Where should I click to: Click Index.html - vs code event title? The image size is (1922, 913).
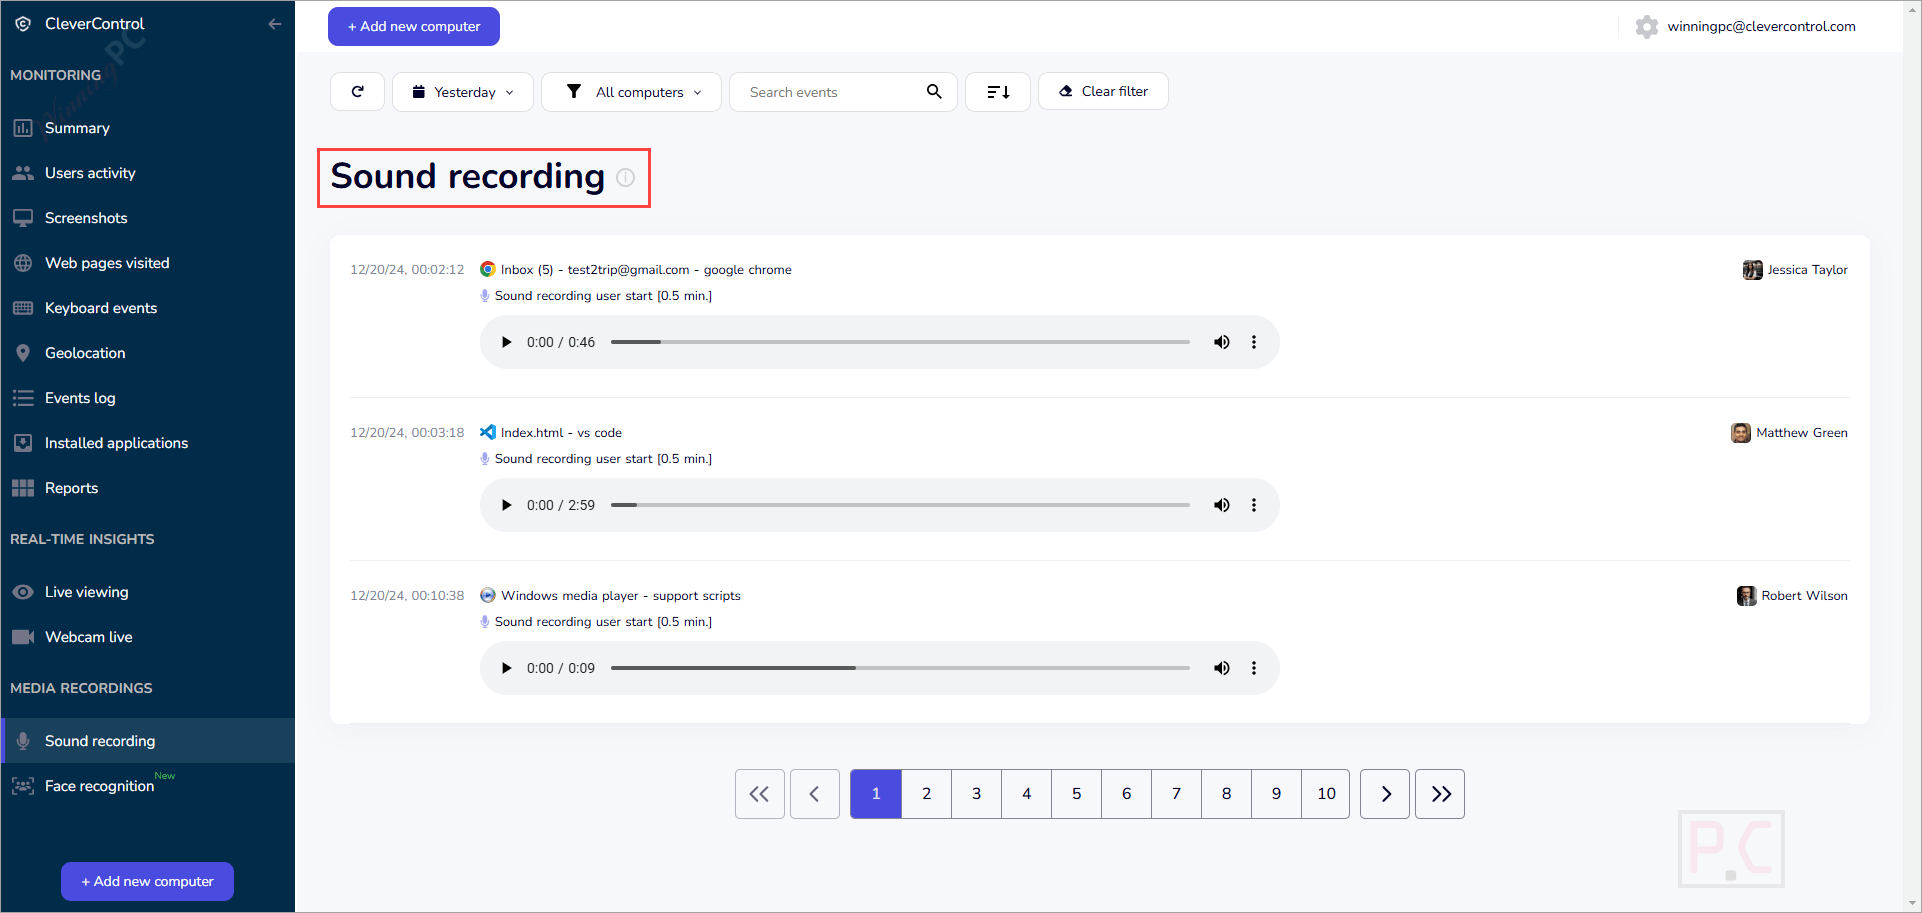[x=561, y=433]
